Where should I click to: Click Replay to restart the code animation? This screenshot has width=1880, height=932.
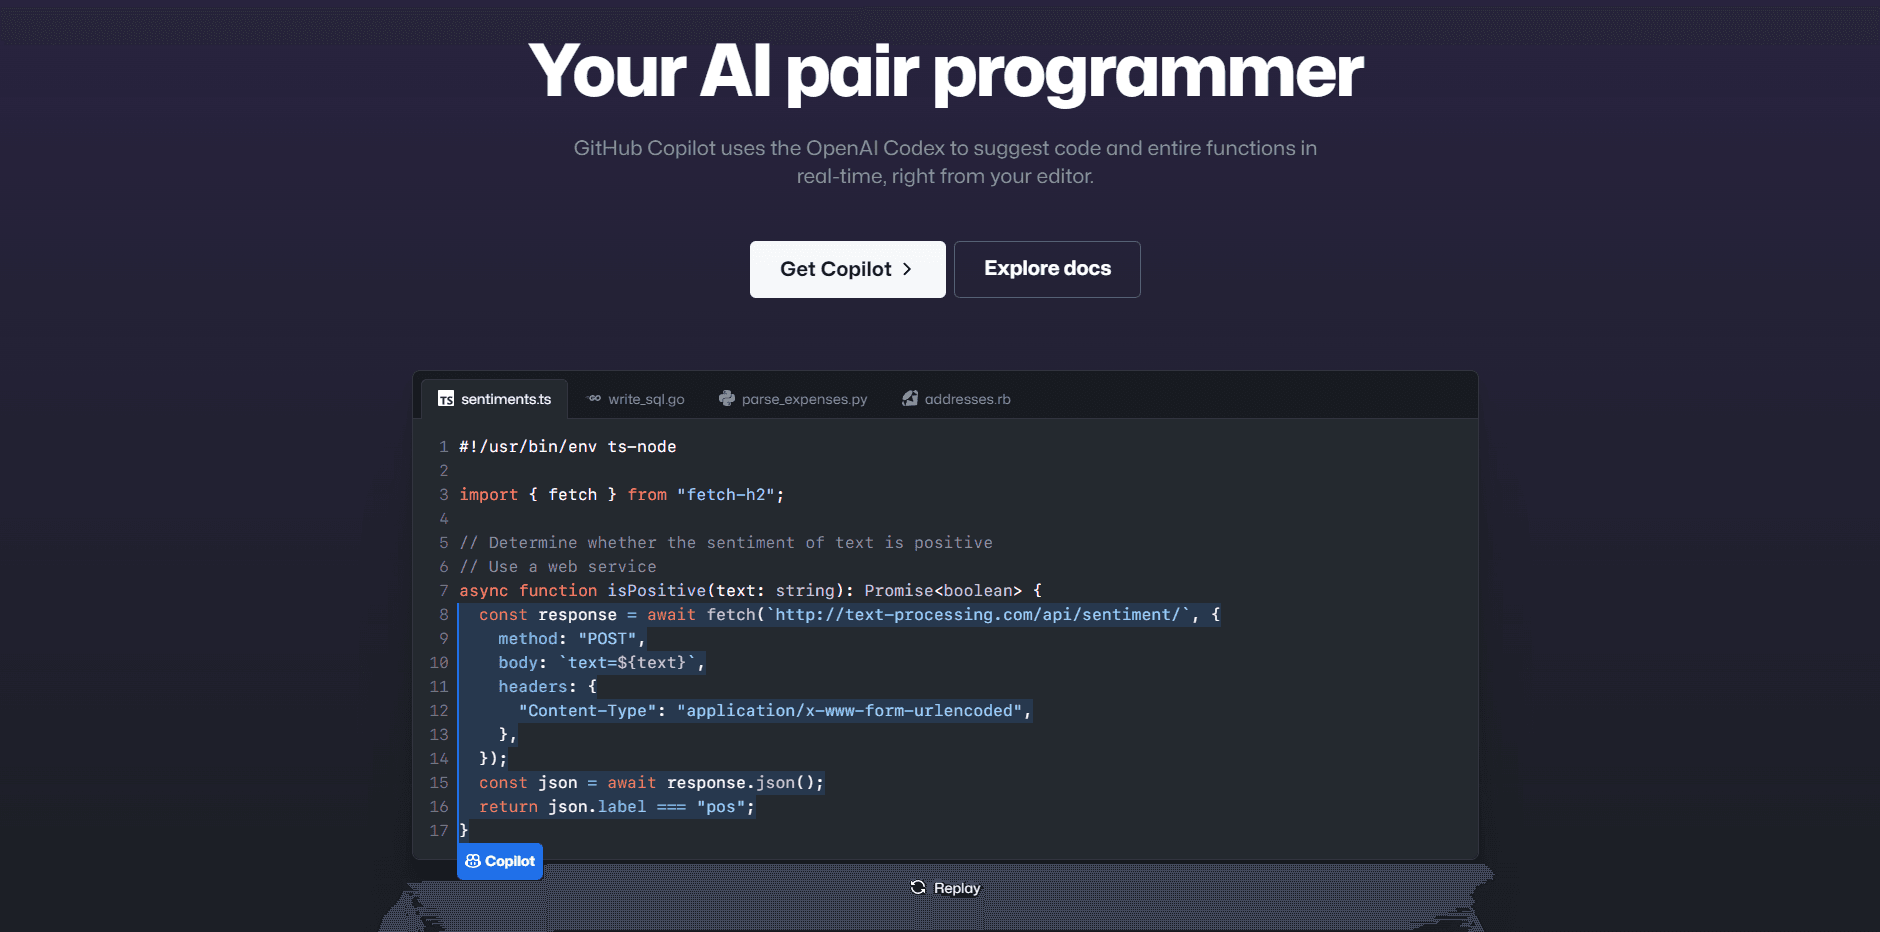(944, 888)
